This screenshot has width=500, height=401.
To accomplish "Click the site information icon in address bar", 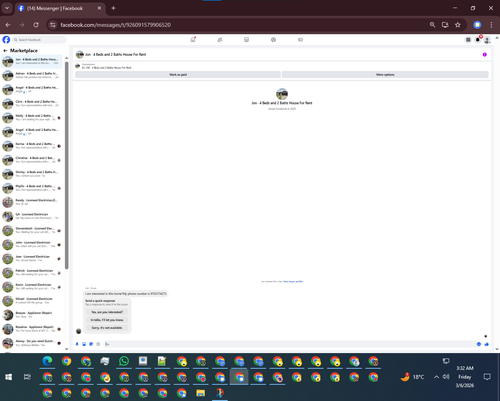I will (x=53, y=25).
